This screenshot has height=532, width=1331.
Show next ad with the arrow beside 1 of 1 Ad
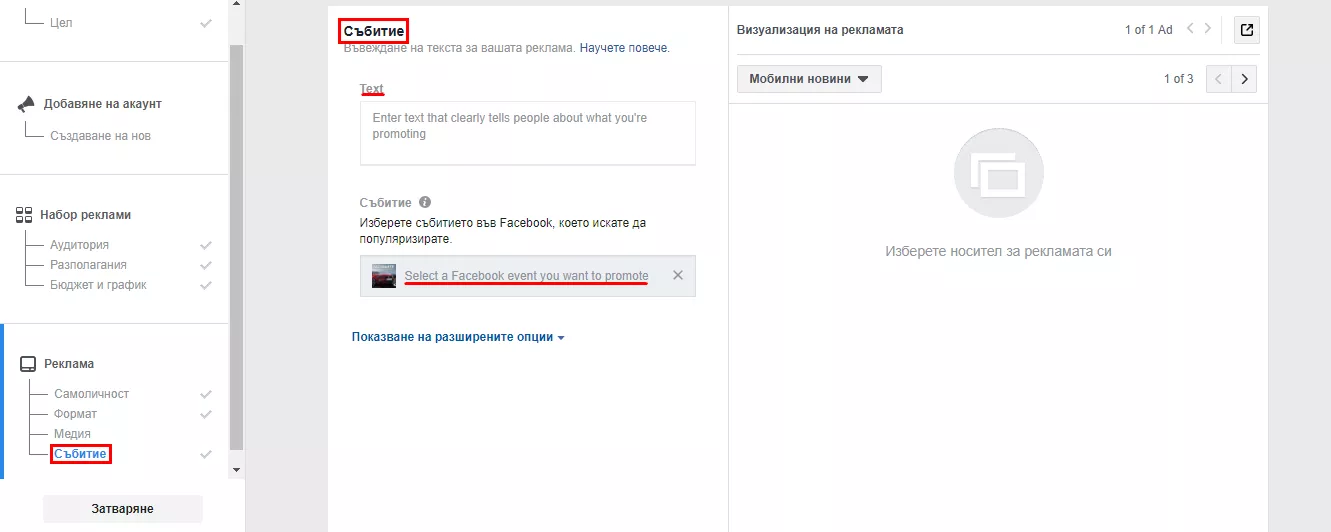(1209, 29)
